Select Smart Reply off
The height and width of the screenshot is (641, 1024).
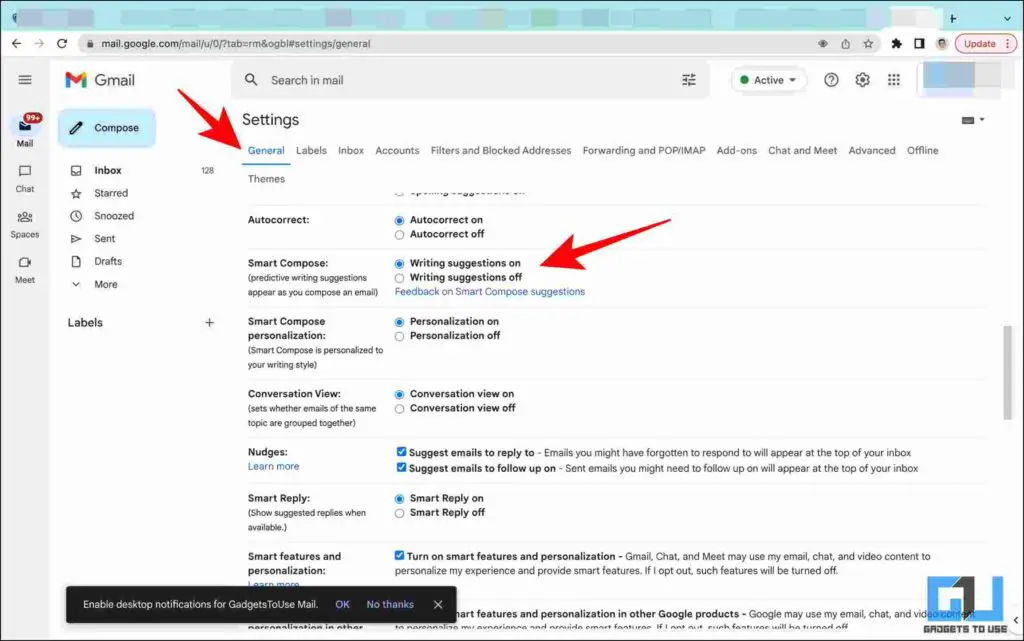coord(399,514)
